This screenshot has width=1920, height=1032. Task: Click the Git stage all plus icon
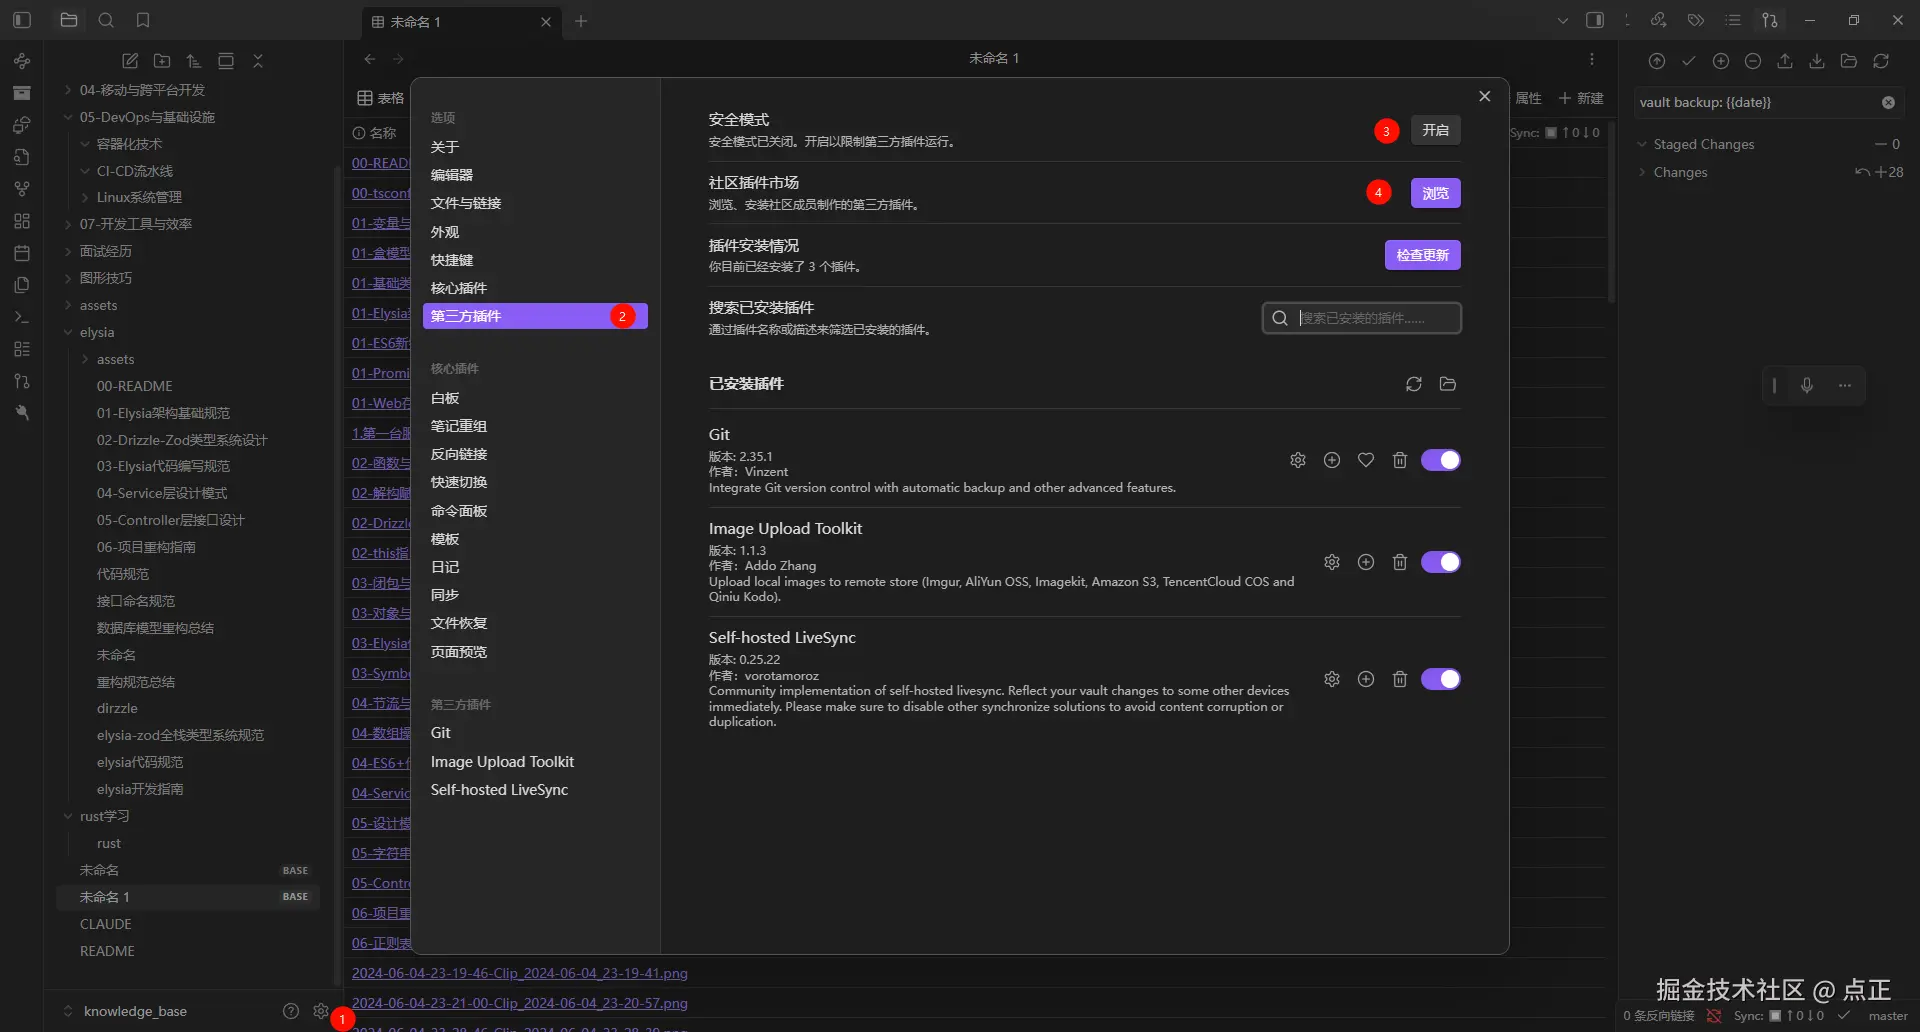[x=1721, y=61]
